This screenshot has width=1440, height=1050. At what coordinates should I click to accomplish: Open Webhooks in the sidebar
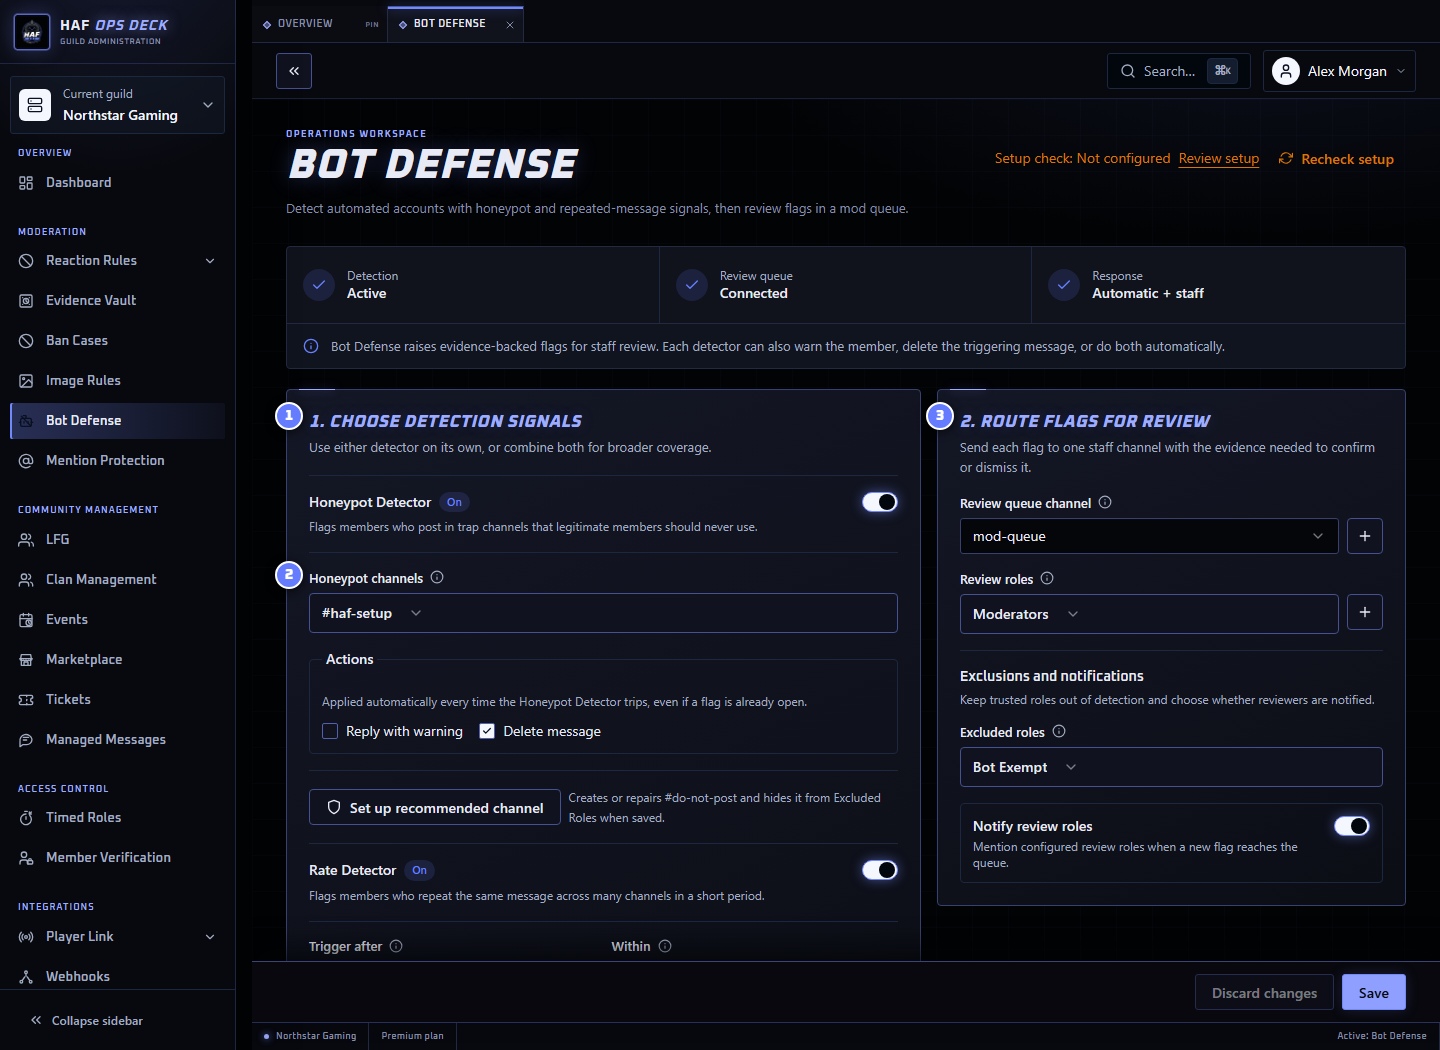coord(117,976)
